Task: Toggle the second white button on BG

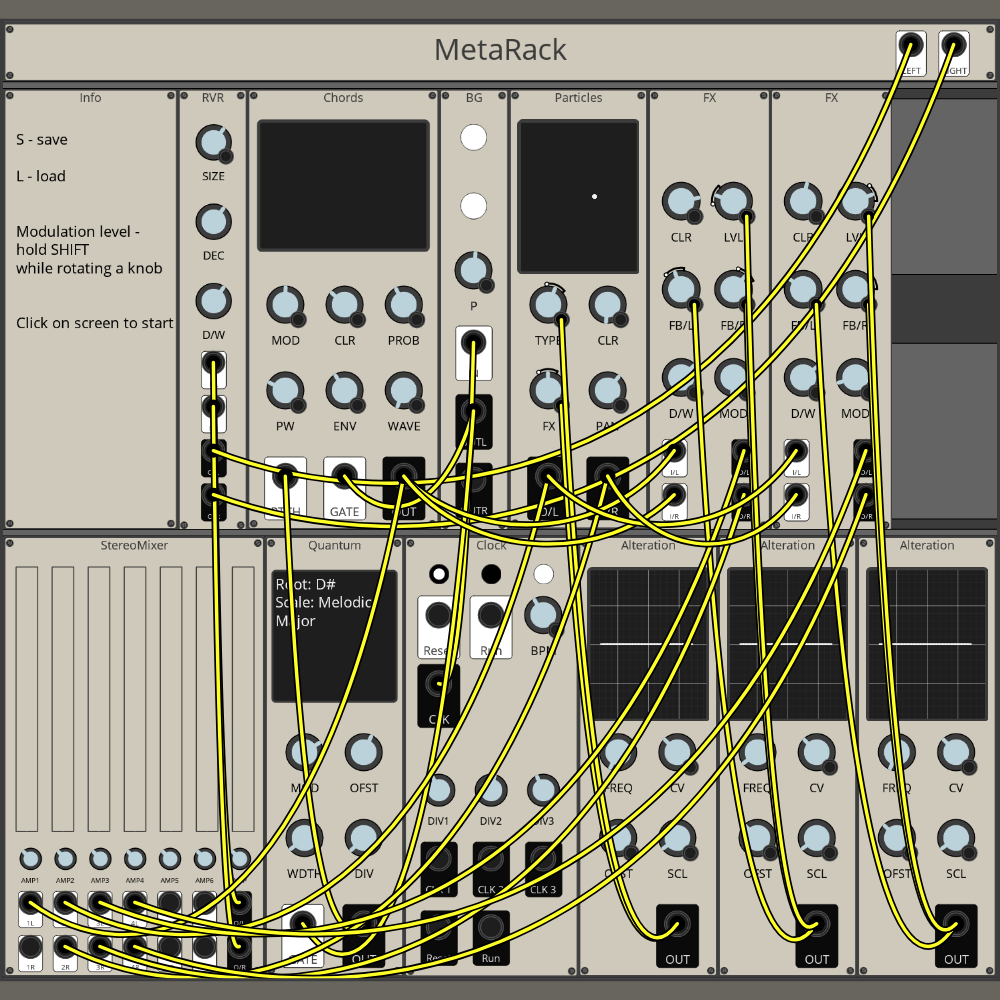Action: point(473,206)
